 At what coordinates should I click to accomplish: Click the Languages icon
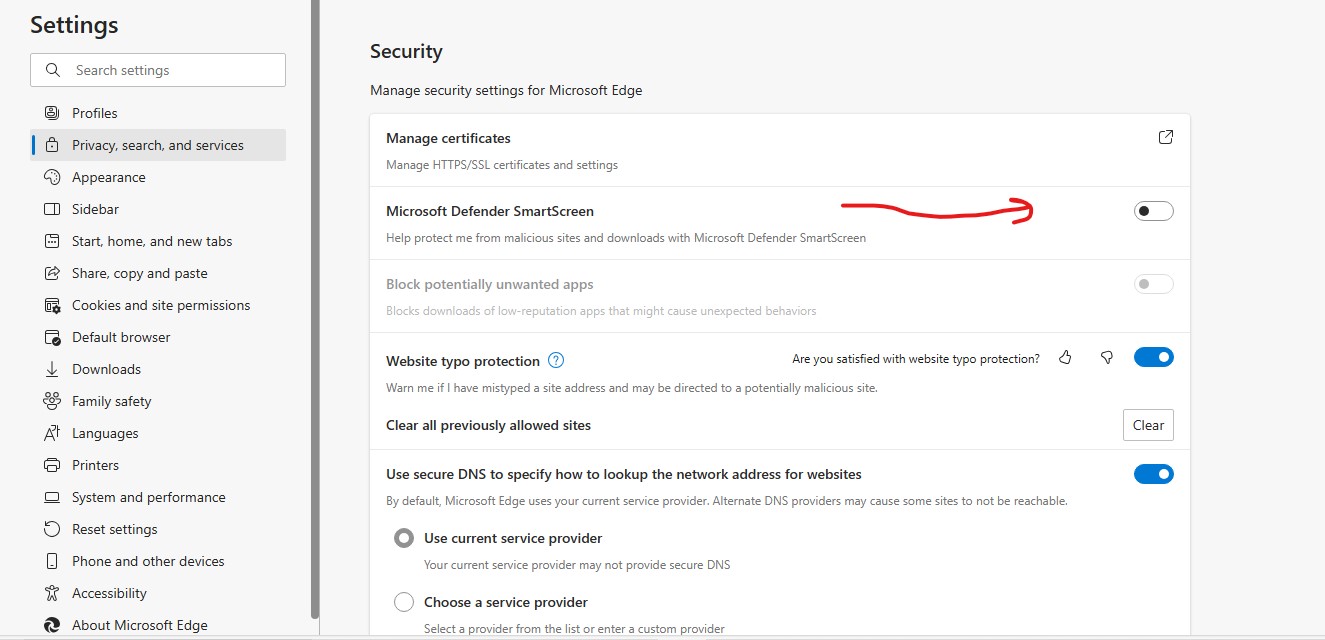[52, 433]
